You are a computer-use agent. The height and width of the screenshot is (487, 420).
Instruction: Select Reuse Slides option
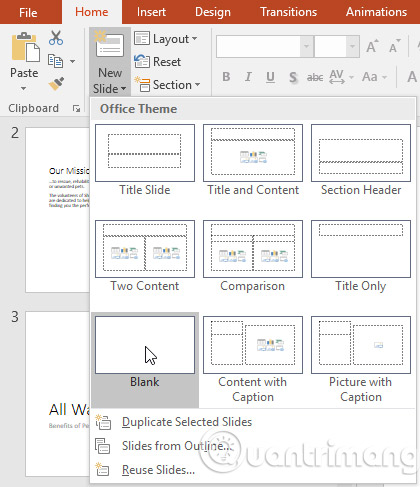[x=158, y=470]
